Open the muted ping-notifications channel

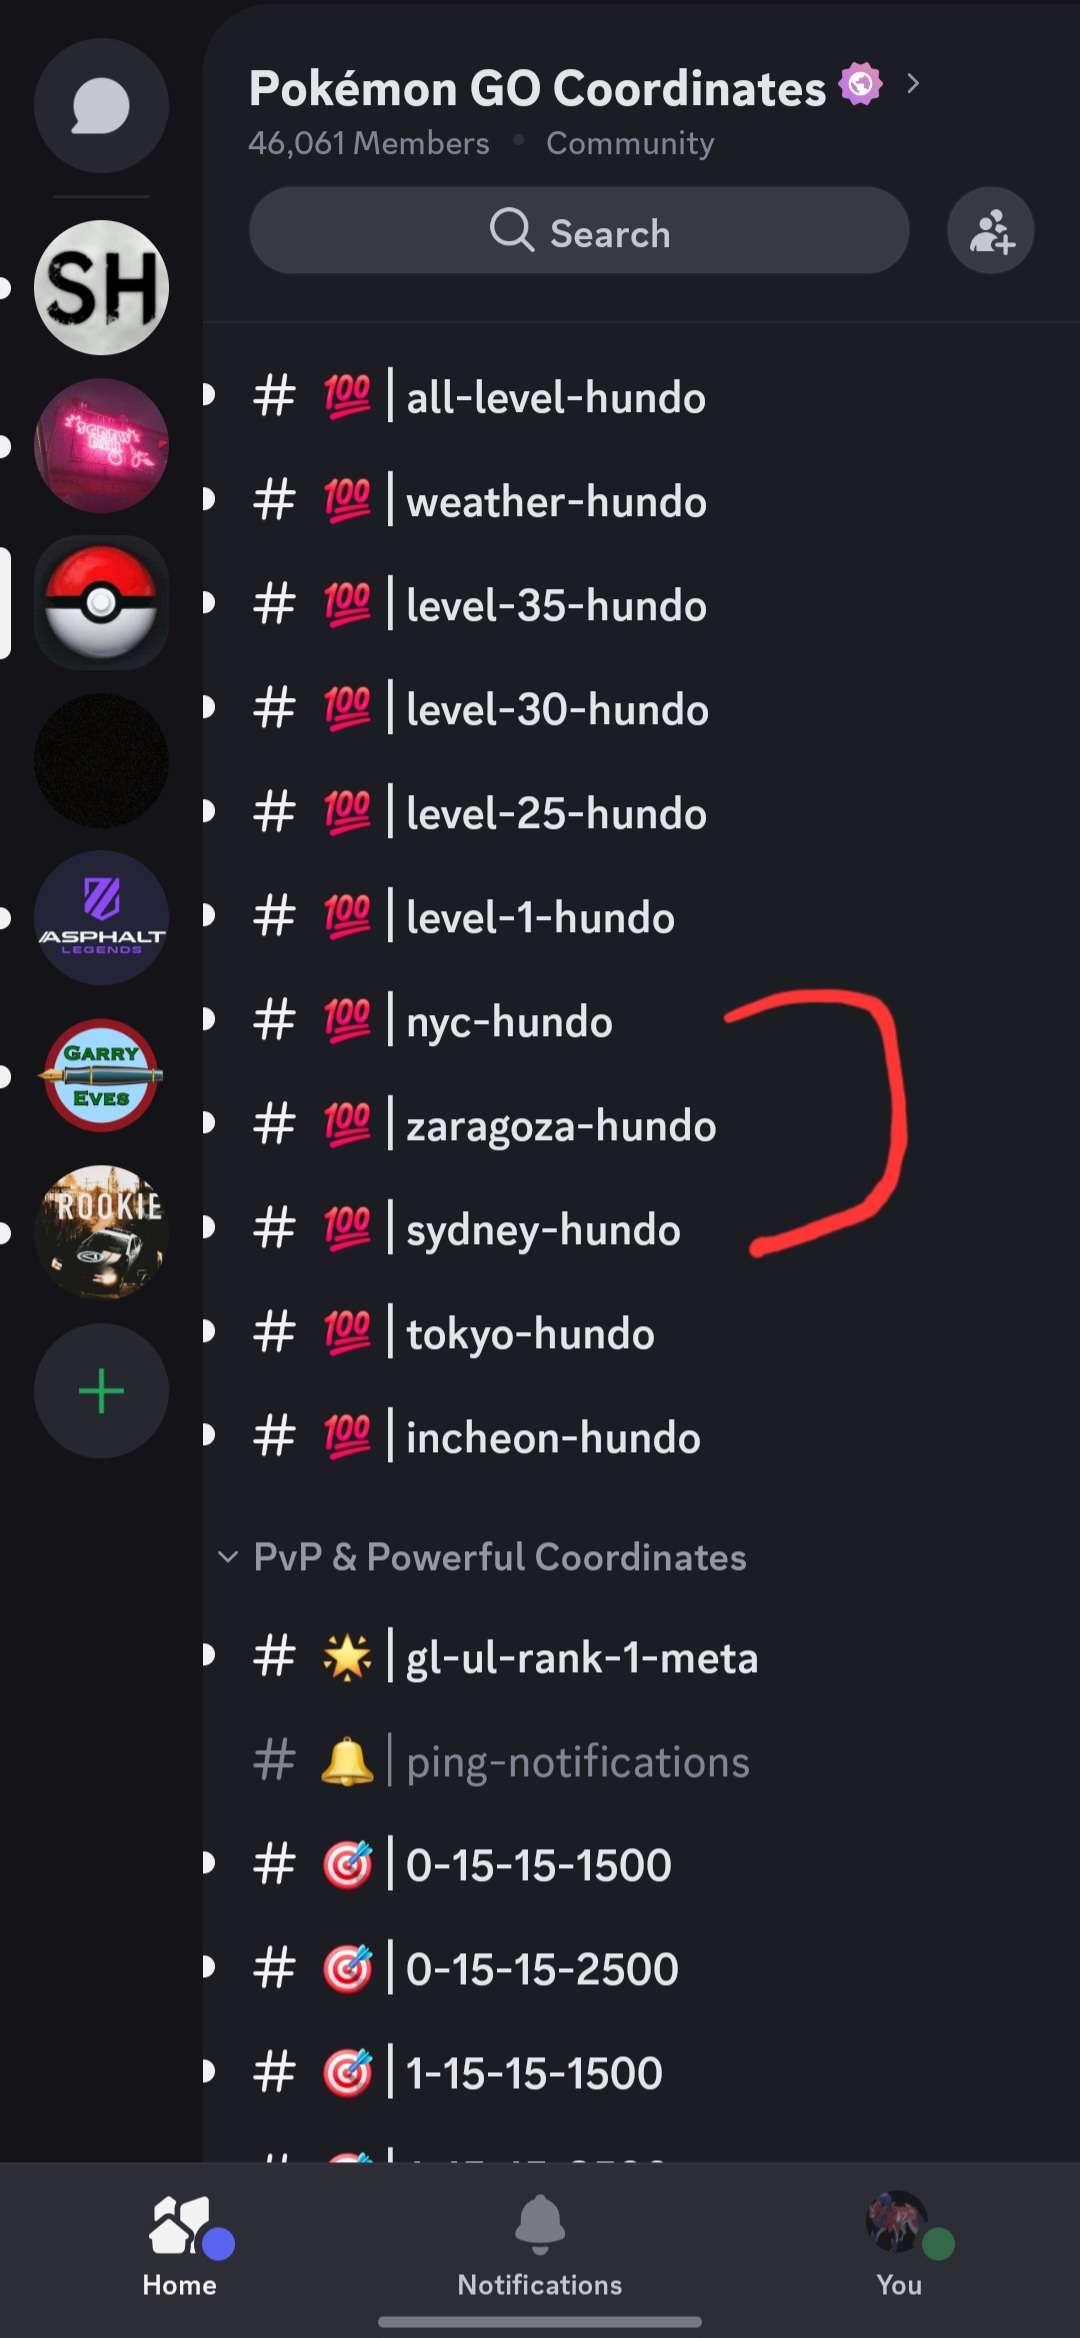(640, 1762)
